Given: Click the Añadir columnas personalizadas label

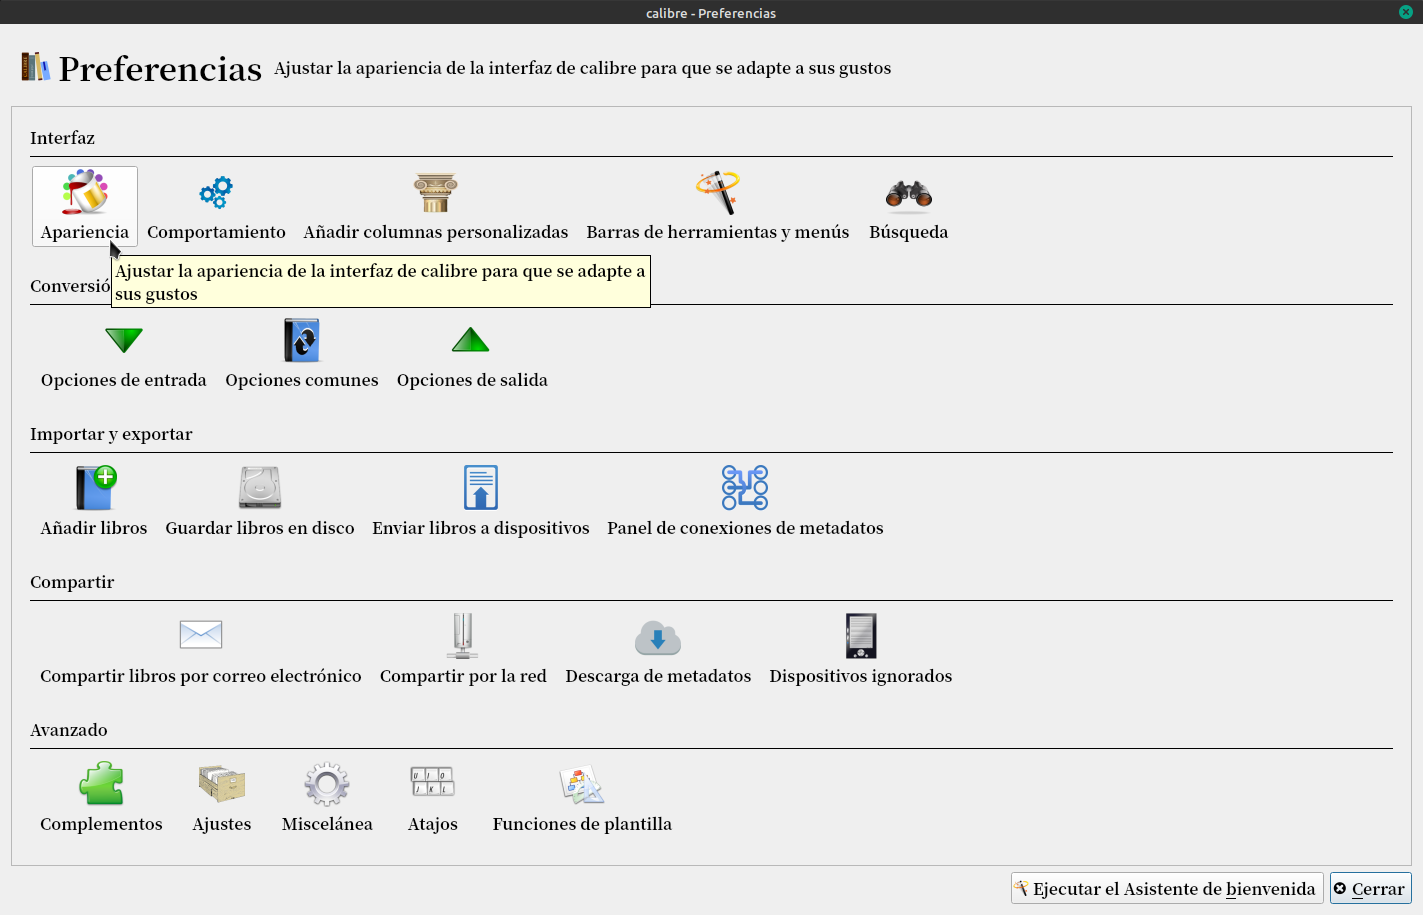Looking at the screenshot, I should 436,232.
